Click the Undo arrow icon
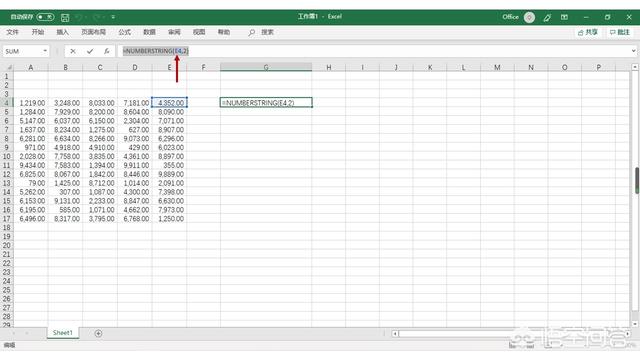 [79, 17]
